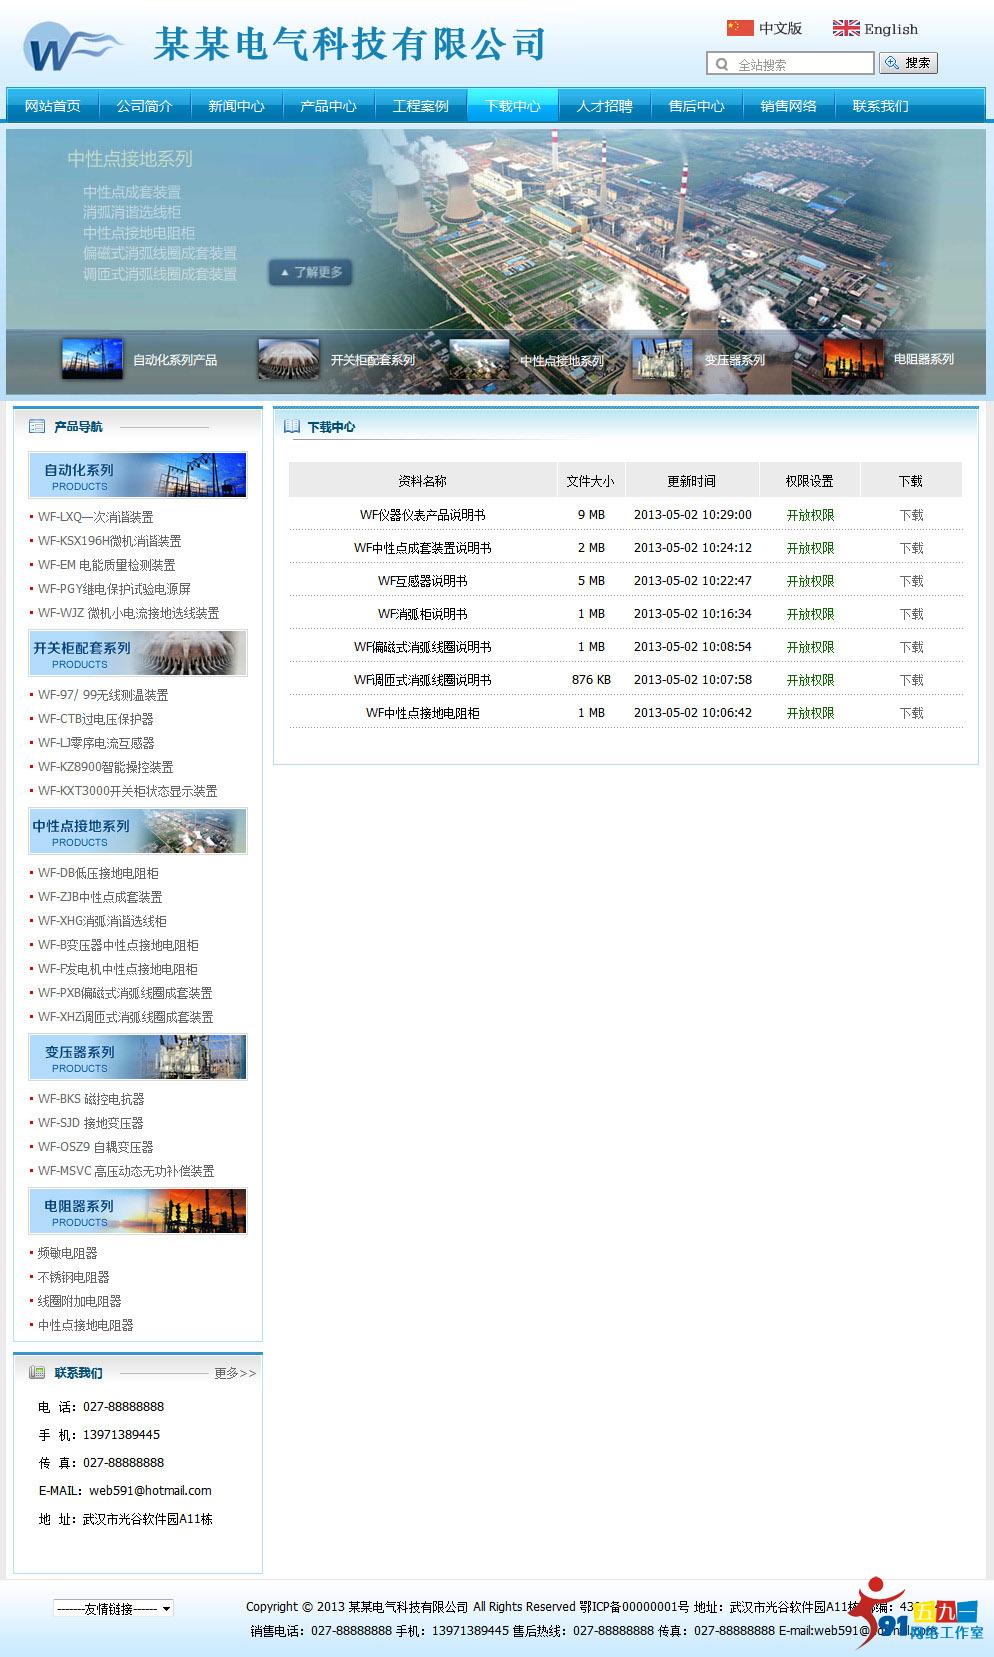Click 876 KB file size cell
994x1657 pixels.
591,680
